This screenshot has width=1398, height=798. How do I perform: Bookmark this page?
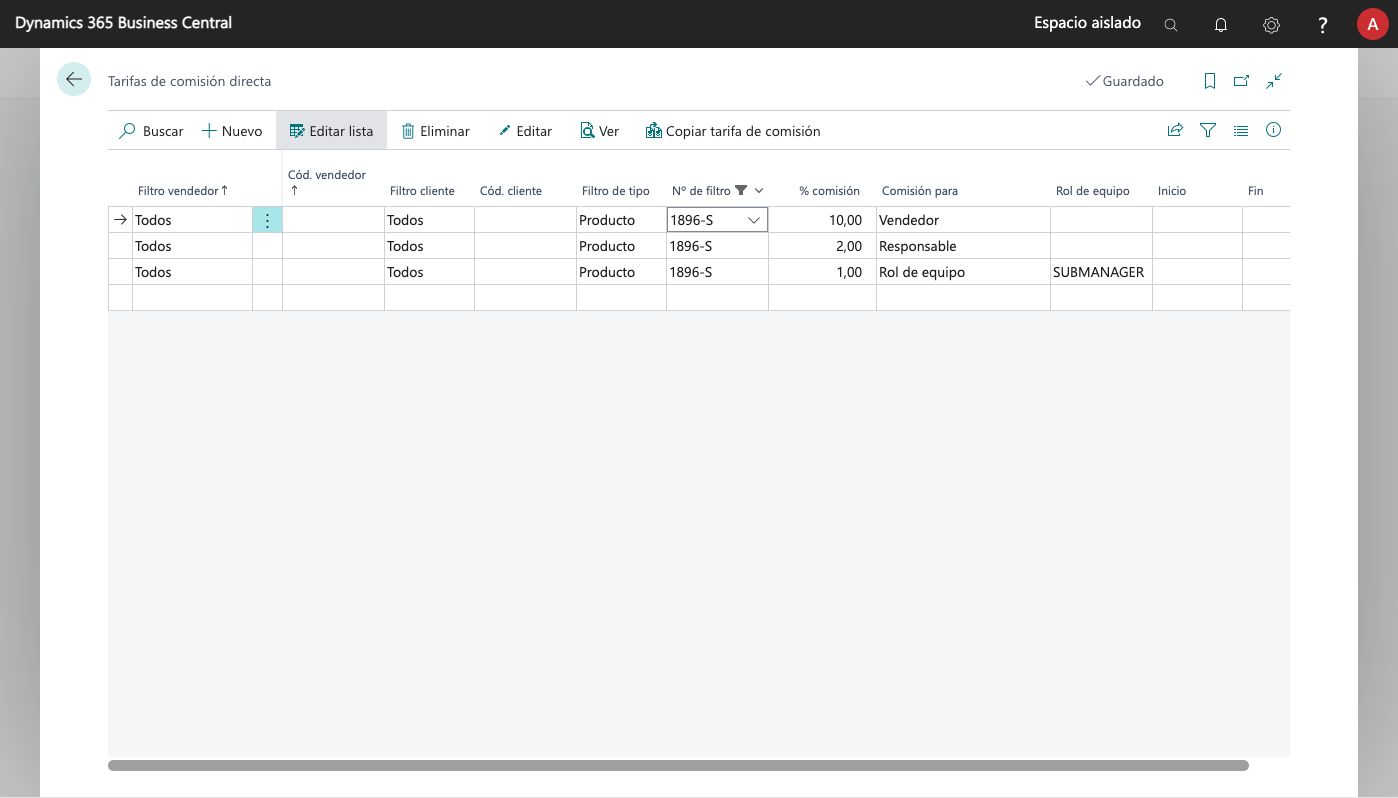[x=1210, y=81]
